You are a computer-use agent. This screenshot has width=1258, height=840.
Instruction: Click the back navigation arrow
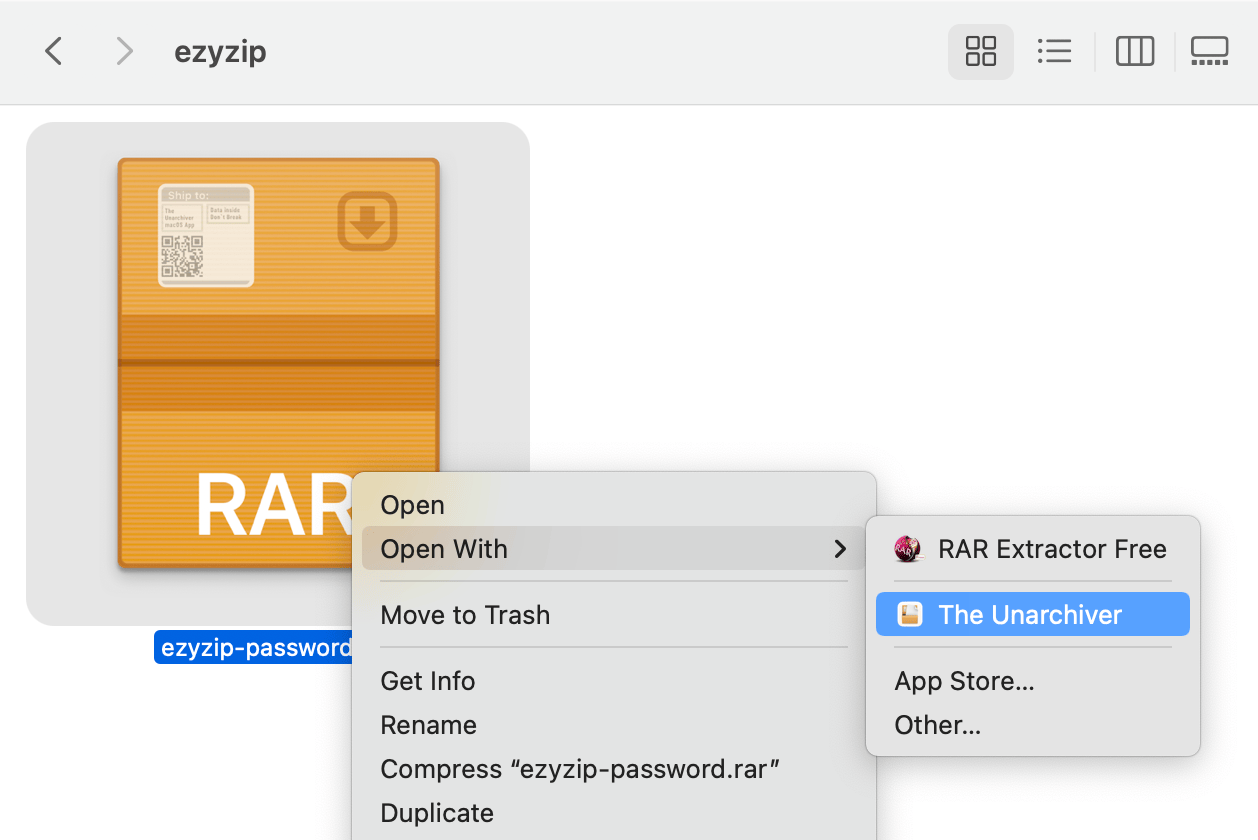coord(53,51)
